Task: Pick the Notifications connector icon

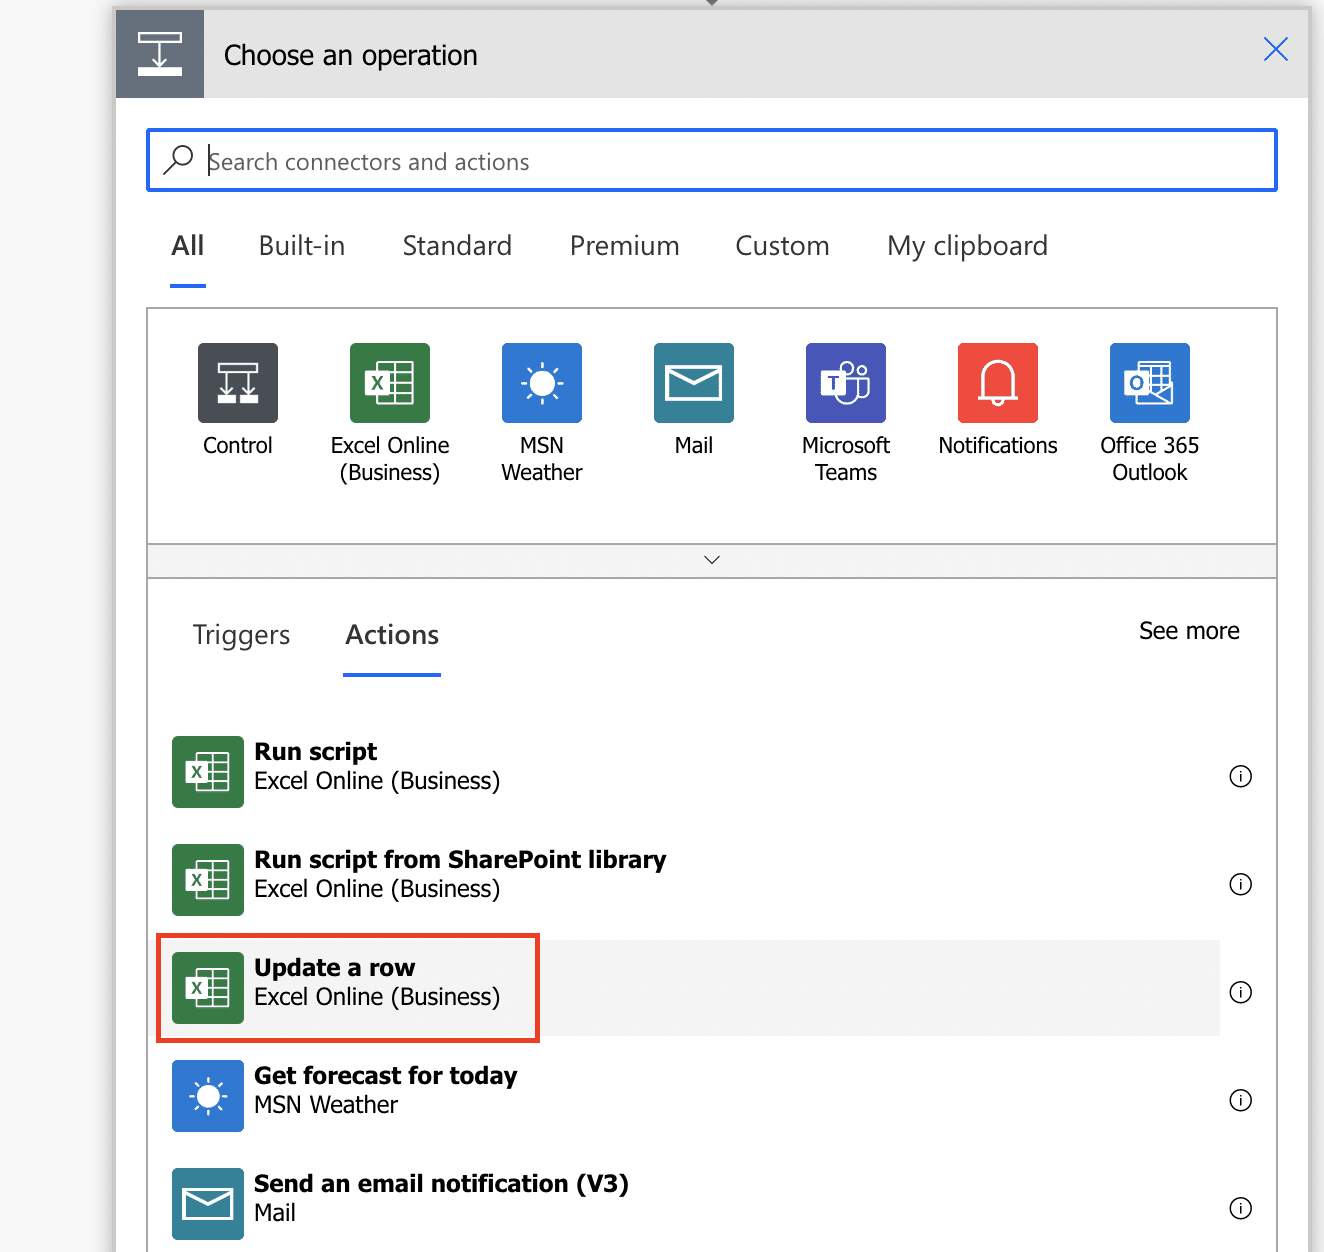Action: [998, 383]
